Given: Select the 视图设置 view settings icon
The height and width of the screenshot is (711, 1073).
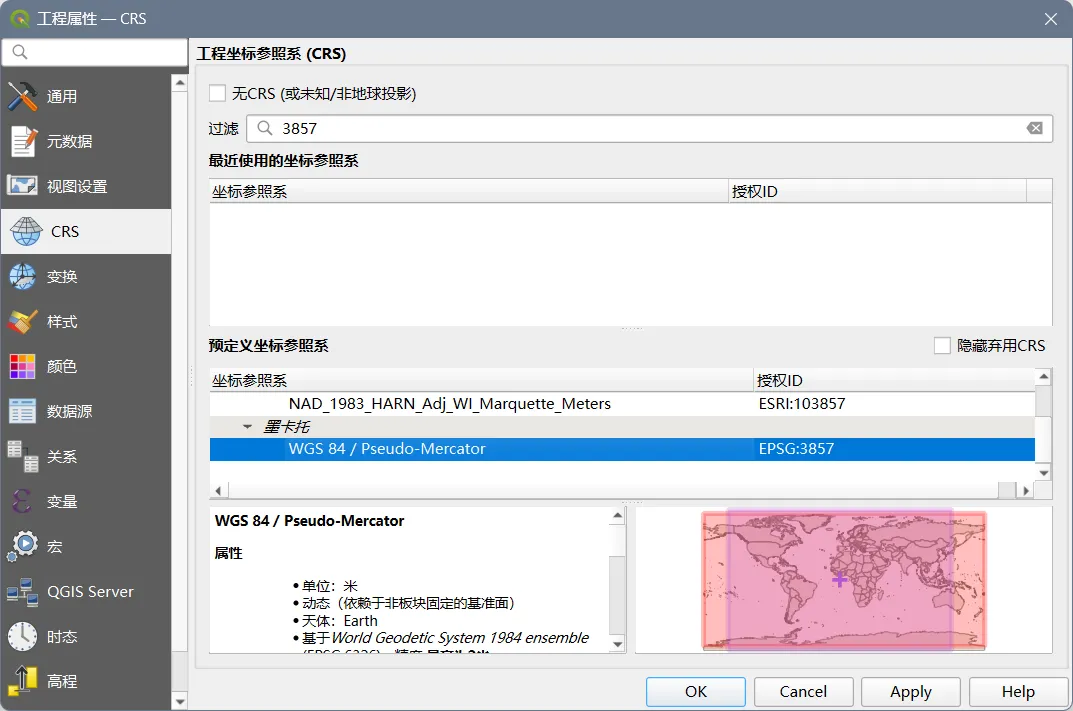Looking at the screenshot, I should pos(23,185).
